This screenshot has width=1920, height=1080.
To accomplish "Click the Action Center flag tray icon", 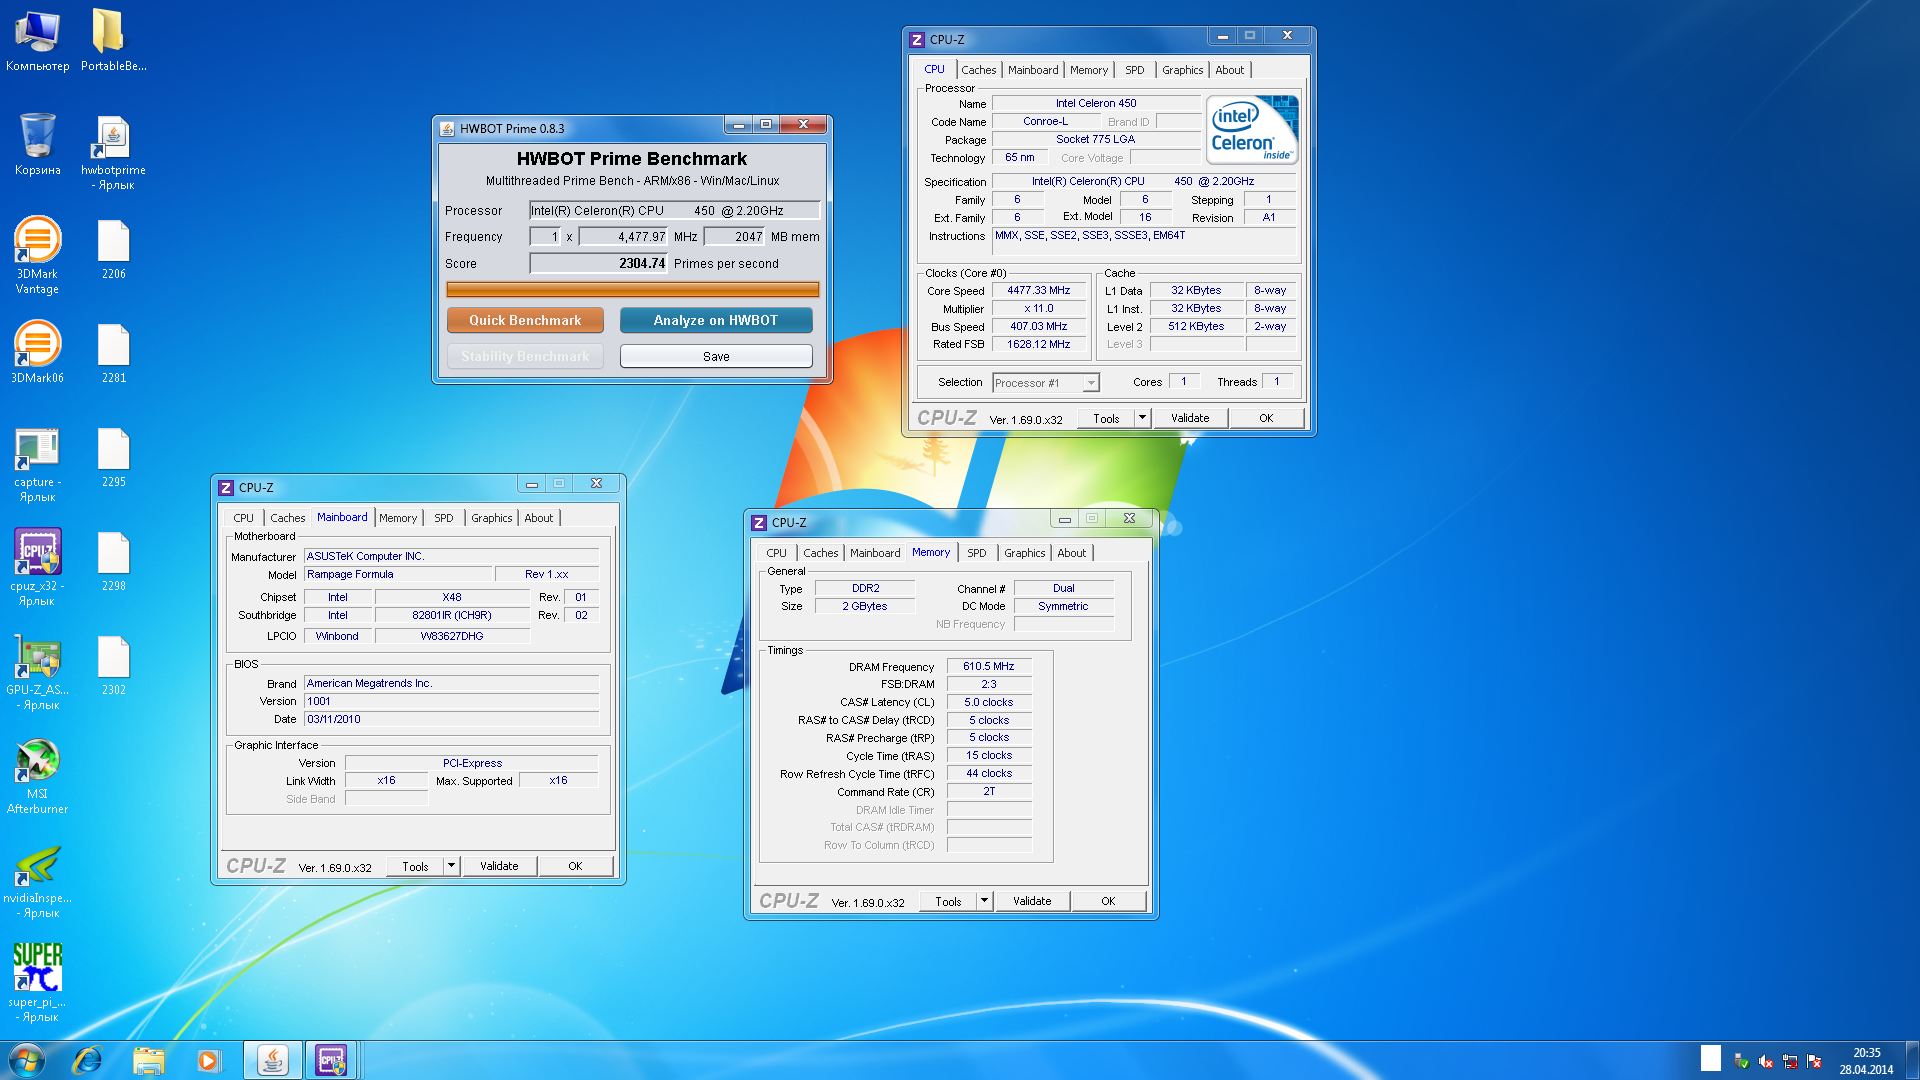I will (1814, 1062).
